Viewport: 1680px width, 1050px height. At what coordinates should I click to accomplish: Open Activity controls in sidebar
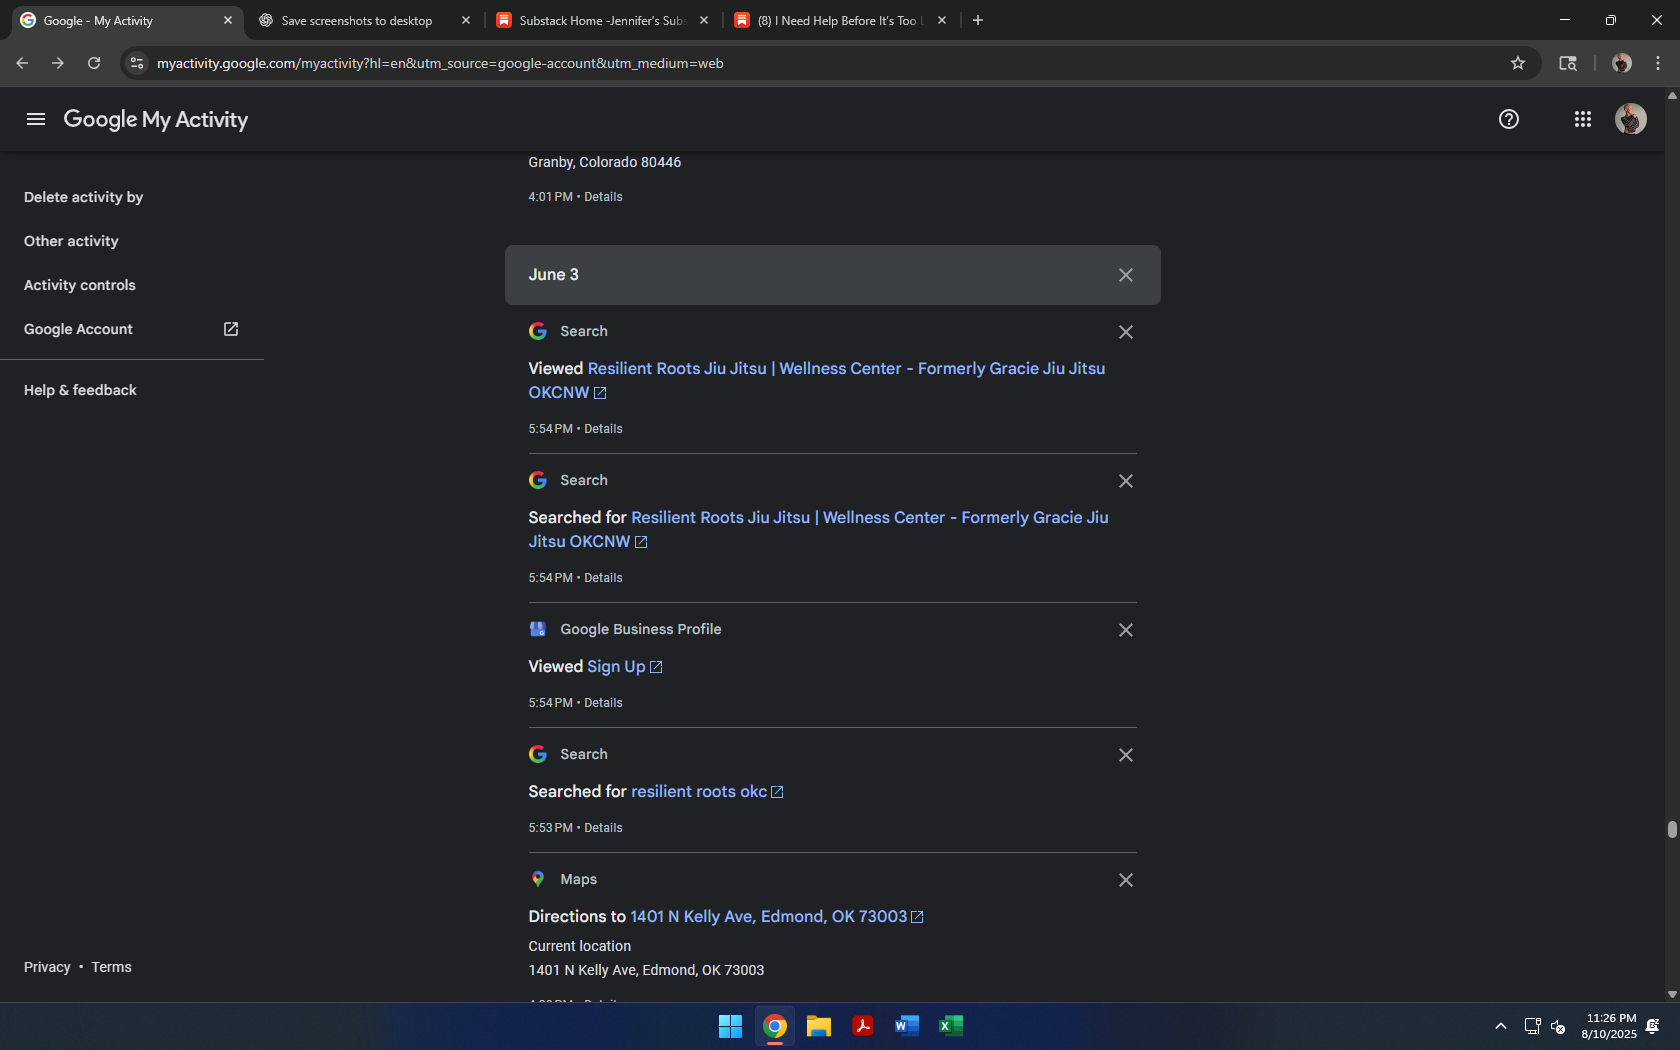pos(80,285)
